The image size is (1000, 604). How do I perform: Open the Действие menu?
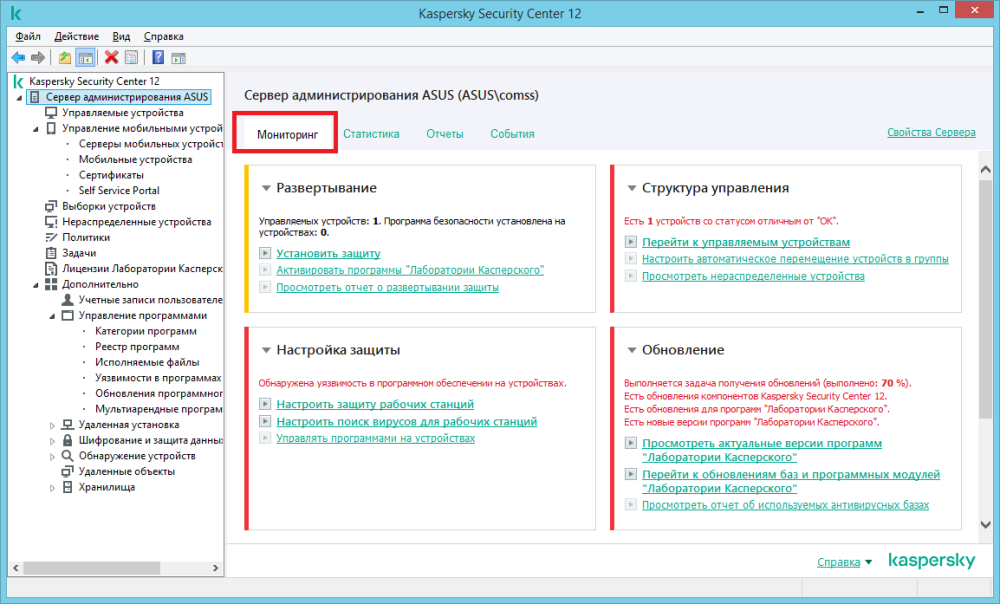(77, 36)
